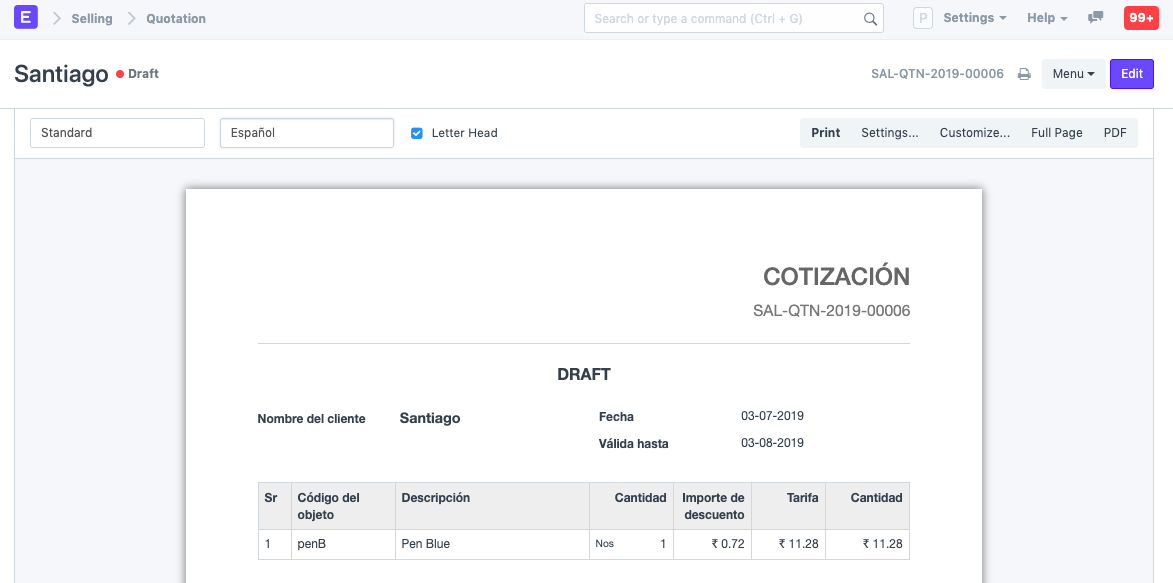Expand the Help dropdown menu
The width and height of the screenshot is (1173, 583).
(x=1047, y=18)
